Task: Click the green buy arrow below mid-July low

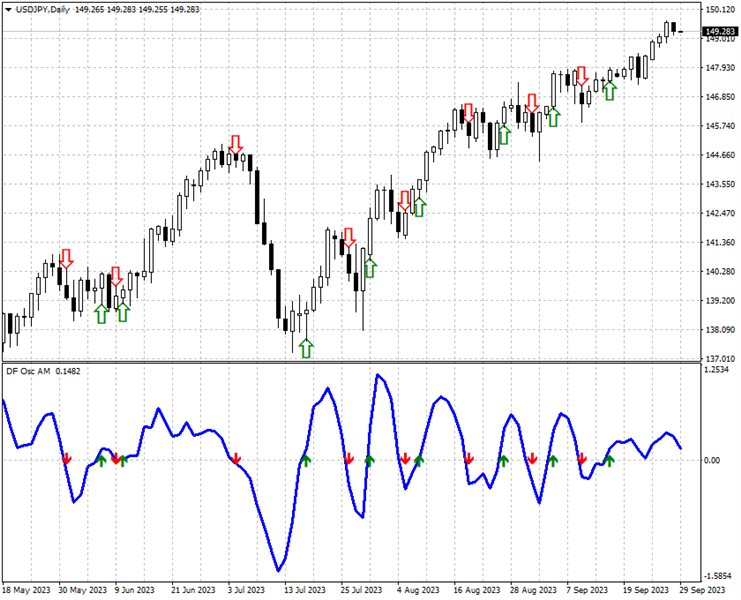Action: [x=306, y=348]
